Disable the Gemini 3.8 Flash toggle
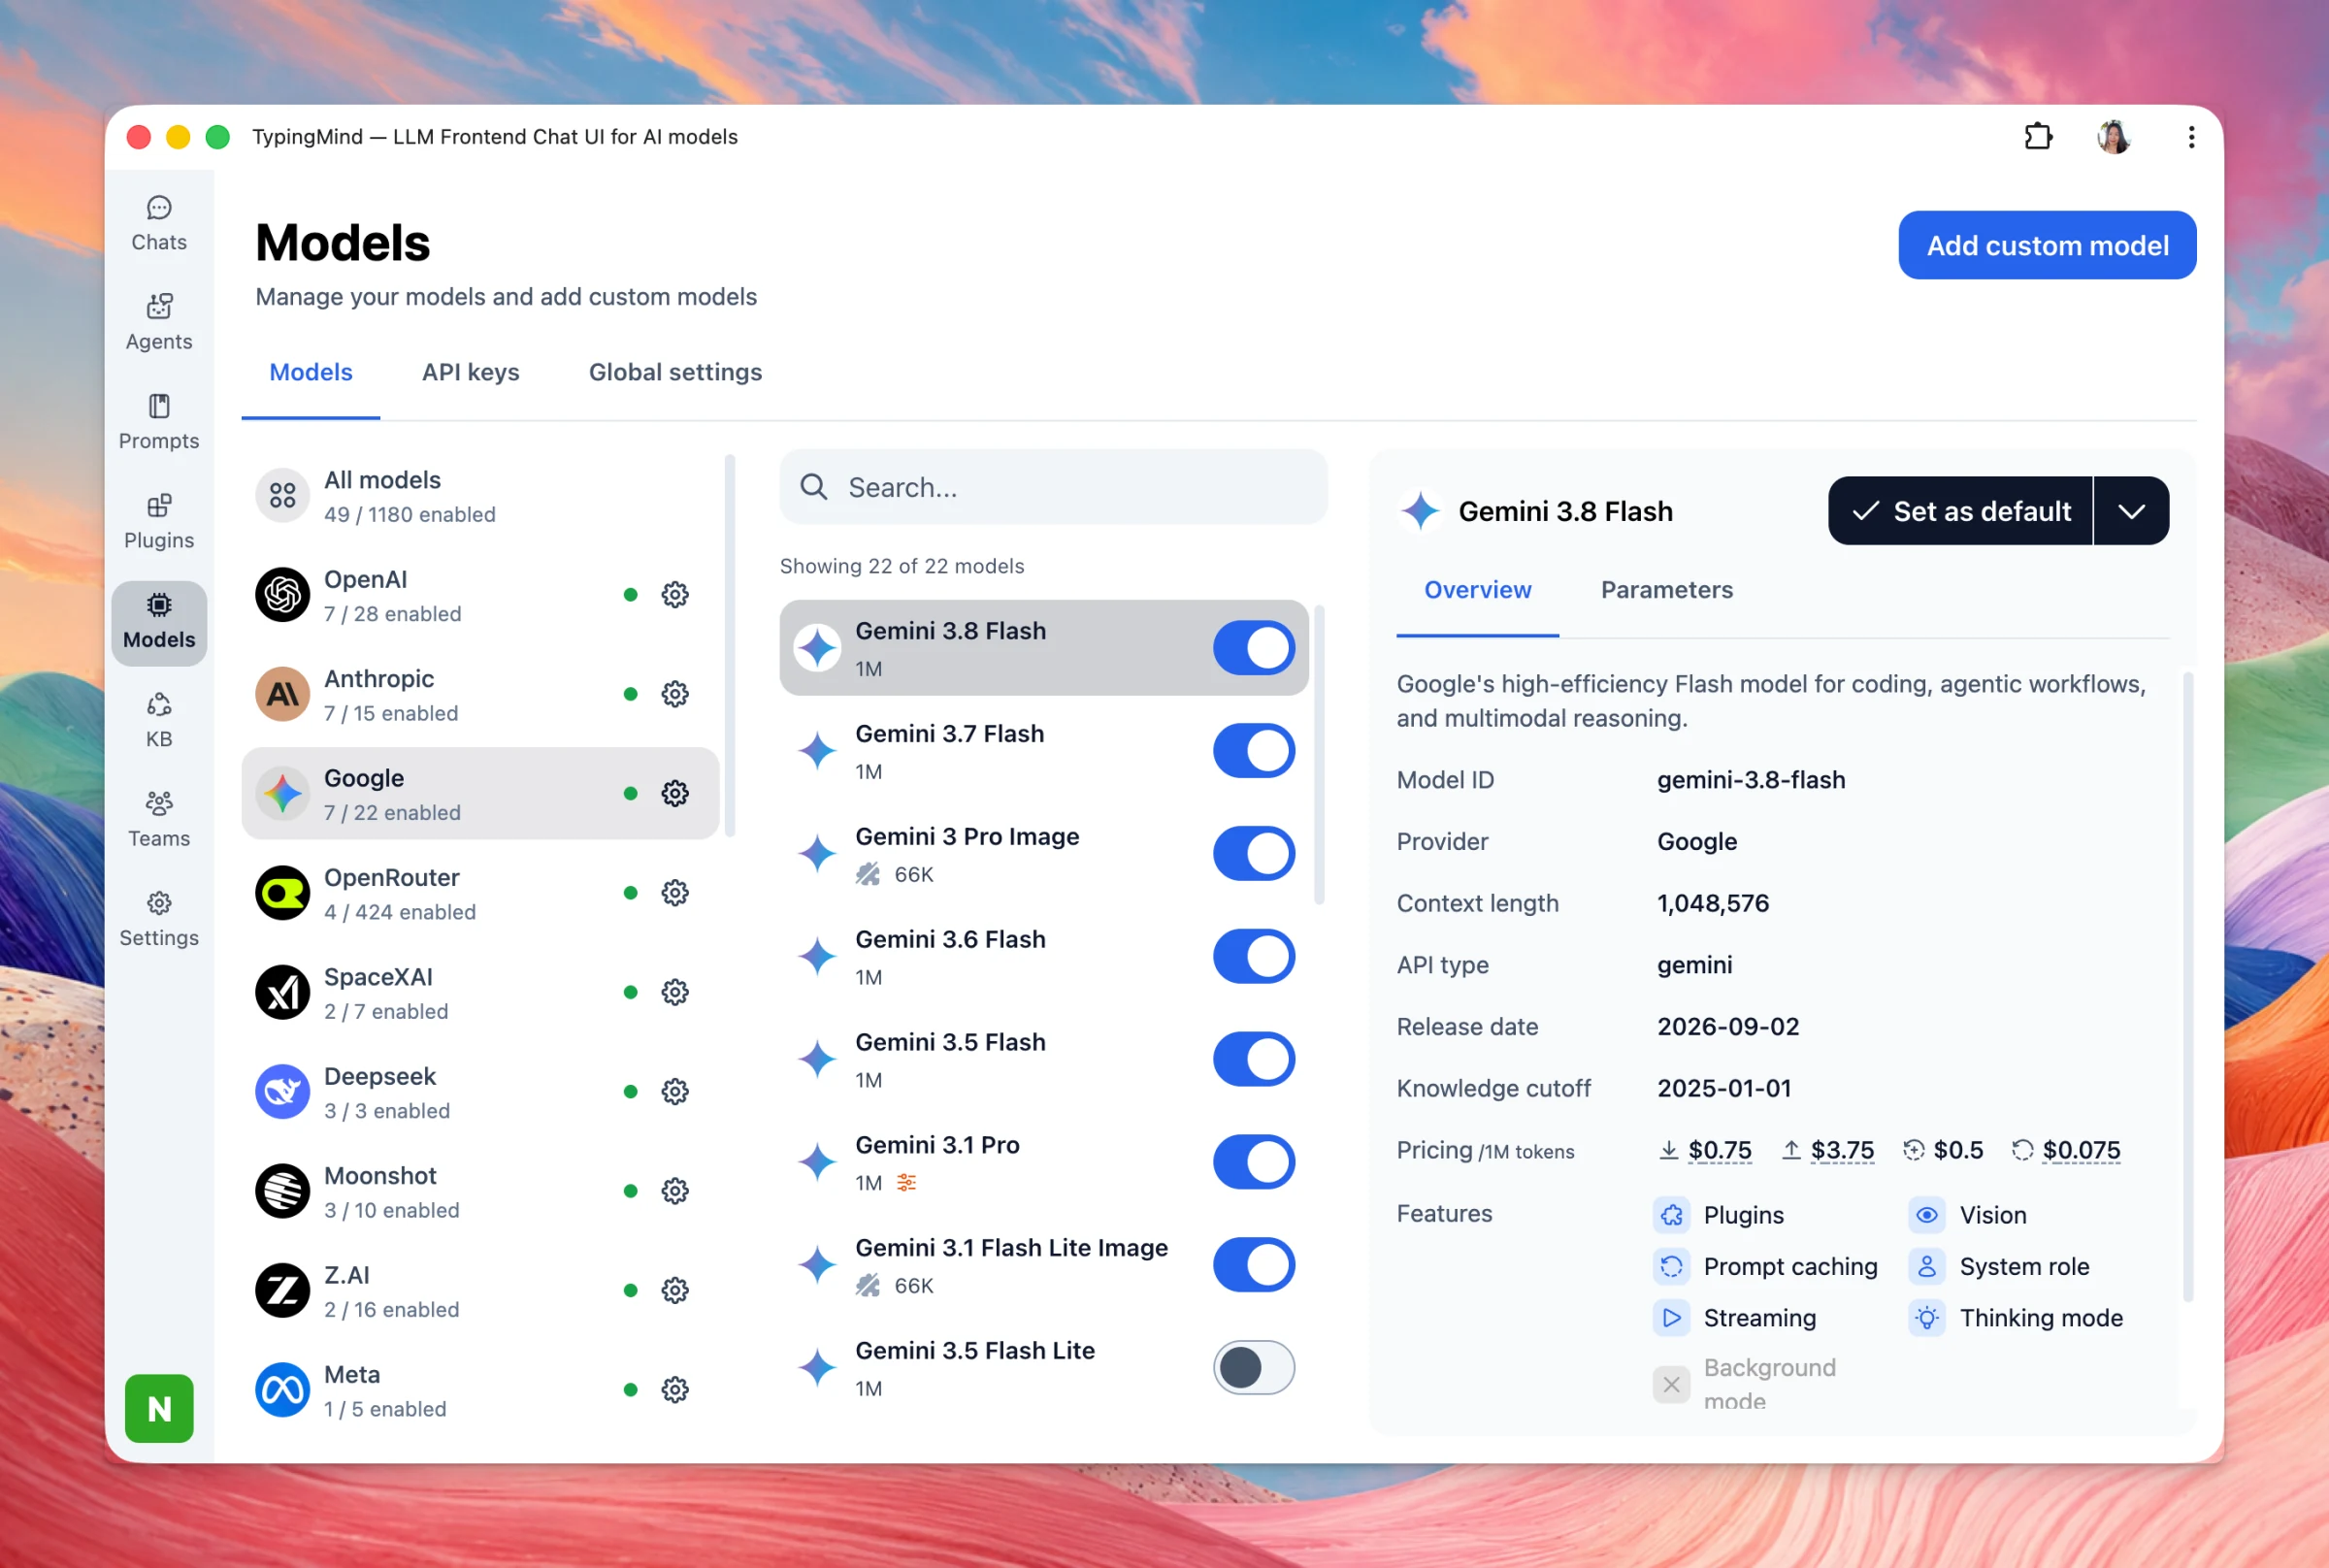The image size is (2329, 1568). tap(1254, 648)
